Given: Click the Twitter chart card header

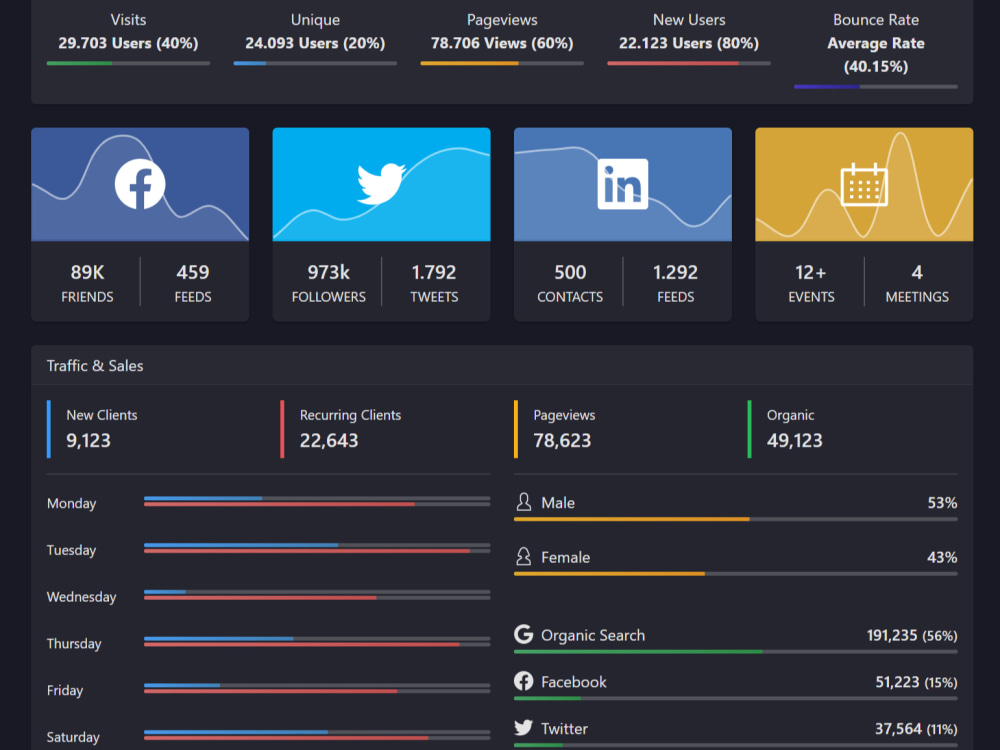Looking at the screenshot, I should [381, 184].
